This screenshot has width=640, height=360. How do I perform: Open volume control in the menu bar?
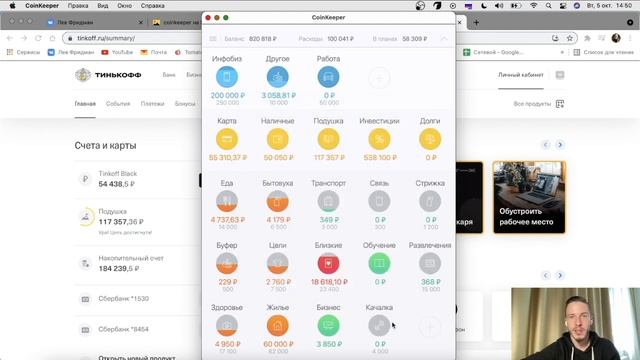click(x=499, y=6)
